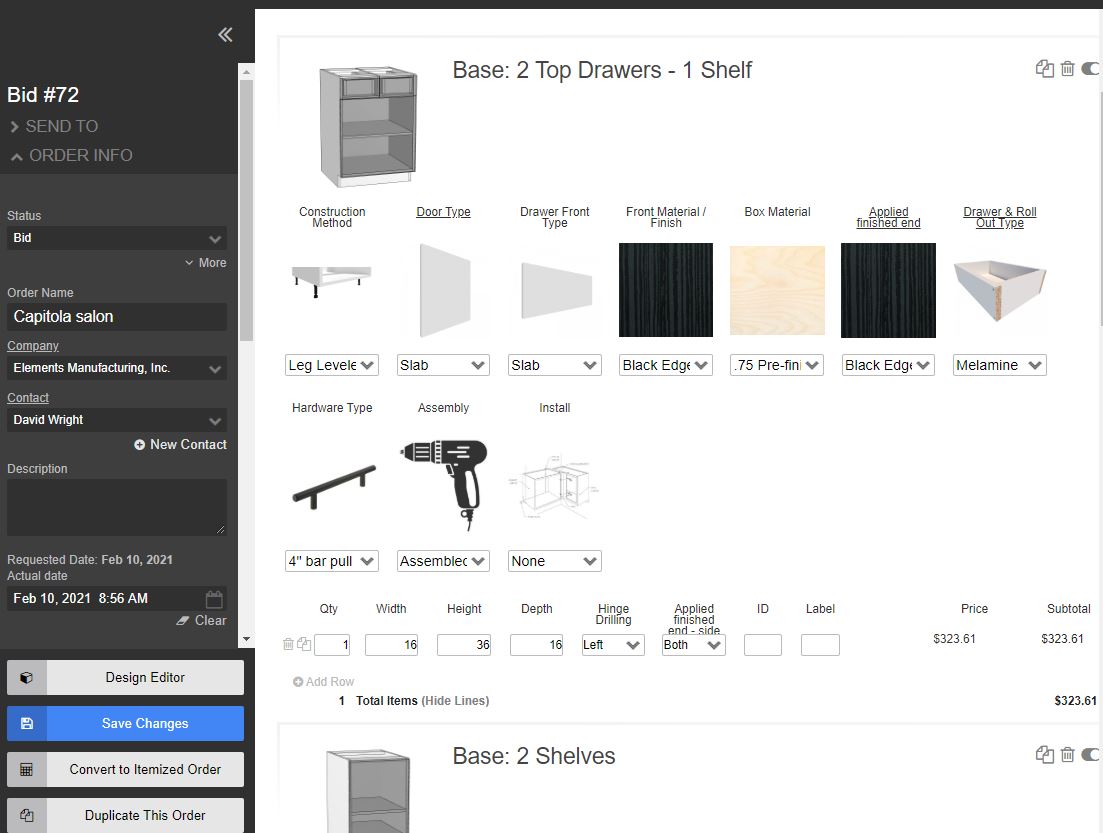Duplicate the Base: 2 Top Drawers cabinet
Image resolution: width=1103 pixels, height=833 pixels.
[1044, 69]
